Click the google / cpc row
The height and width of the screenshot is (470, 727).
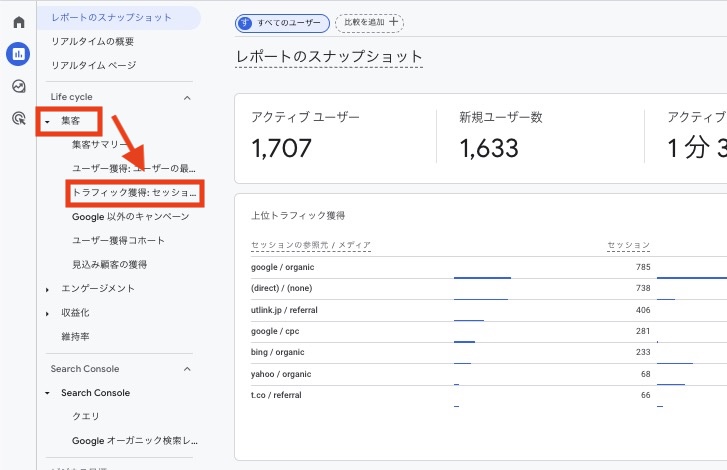[275, 331]
